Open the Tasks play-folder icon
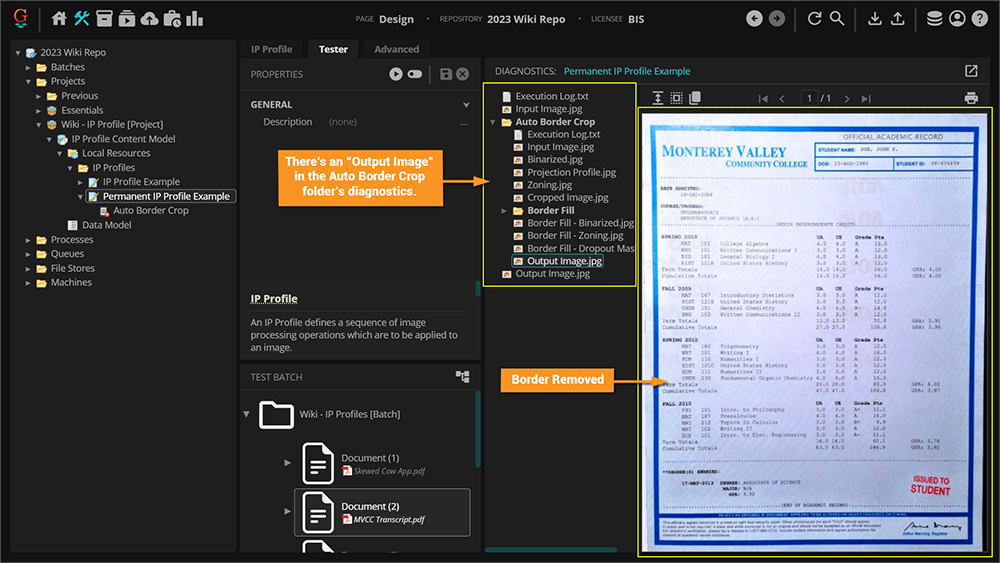 click(127, 18)
